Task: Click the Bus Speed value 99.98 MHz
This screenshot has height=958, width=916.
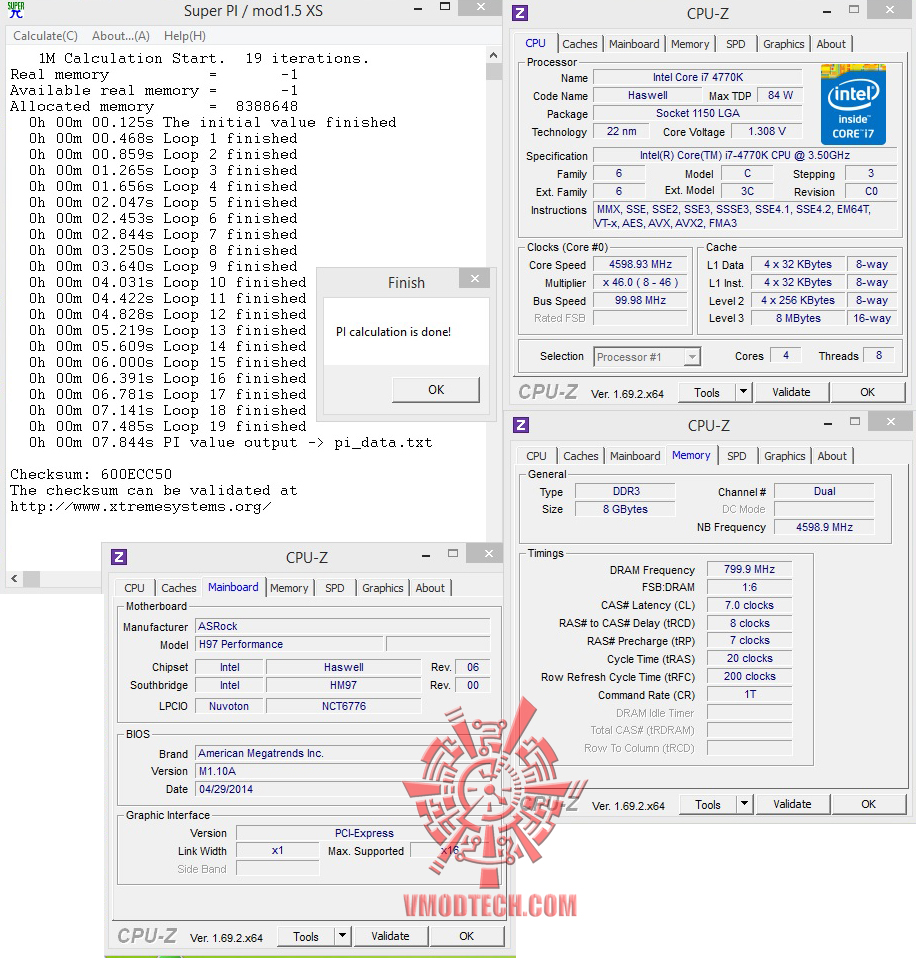Action: pyautogui.click(x=640, y=300)
